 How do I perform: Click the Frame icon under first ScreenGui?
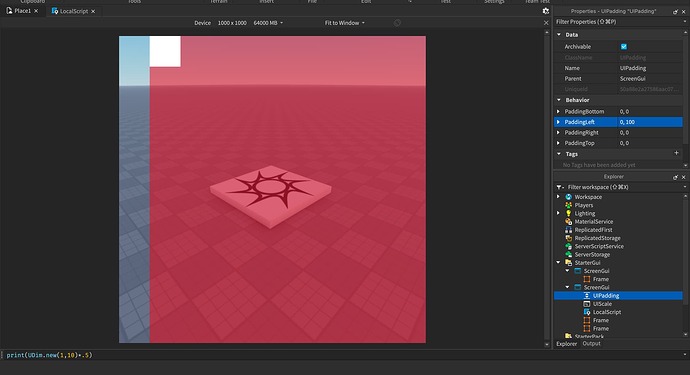coord(587,279)
